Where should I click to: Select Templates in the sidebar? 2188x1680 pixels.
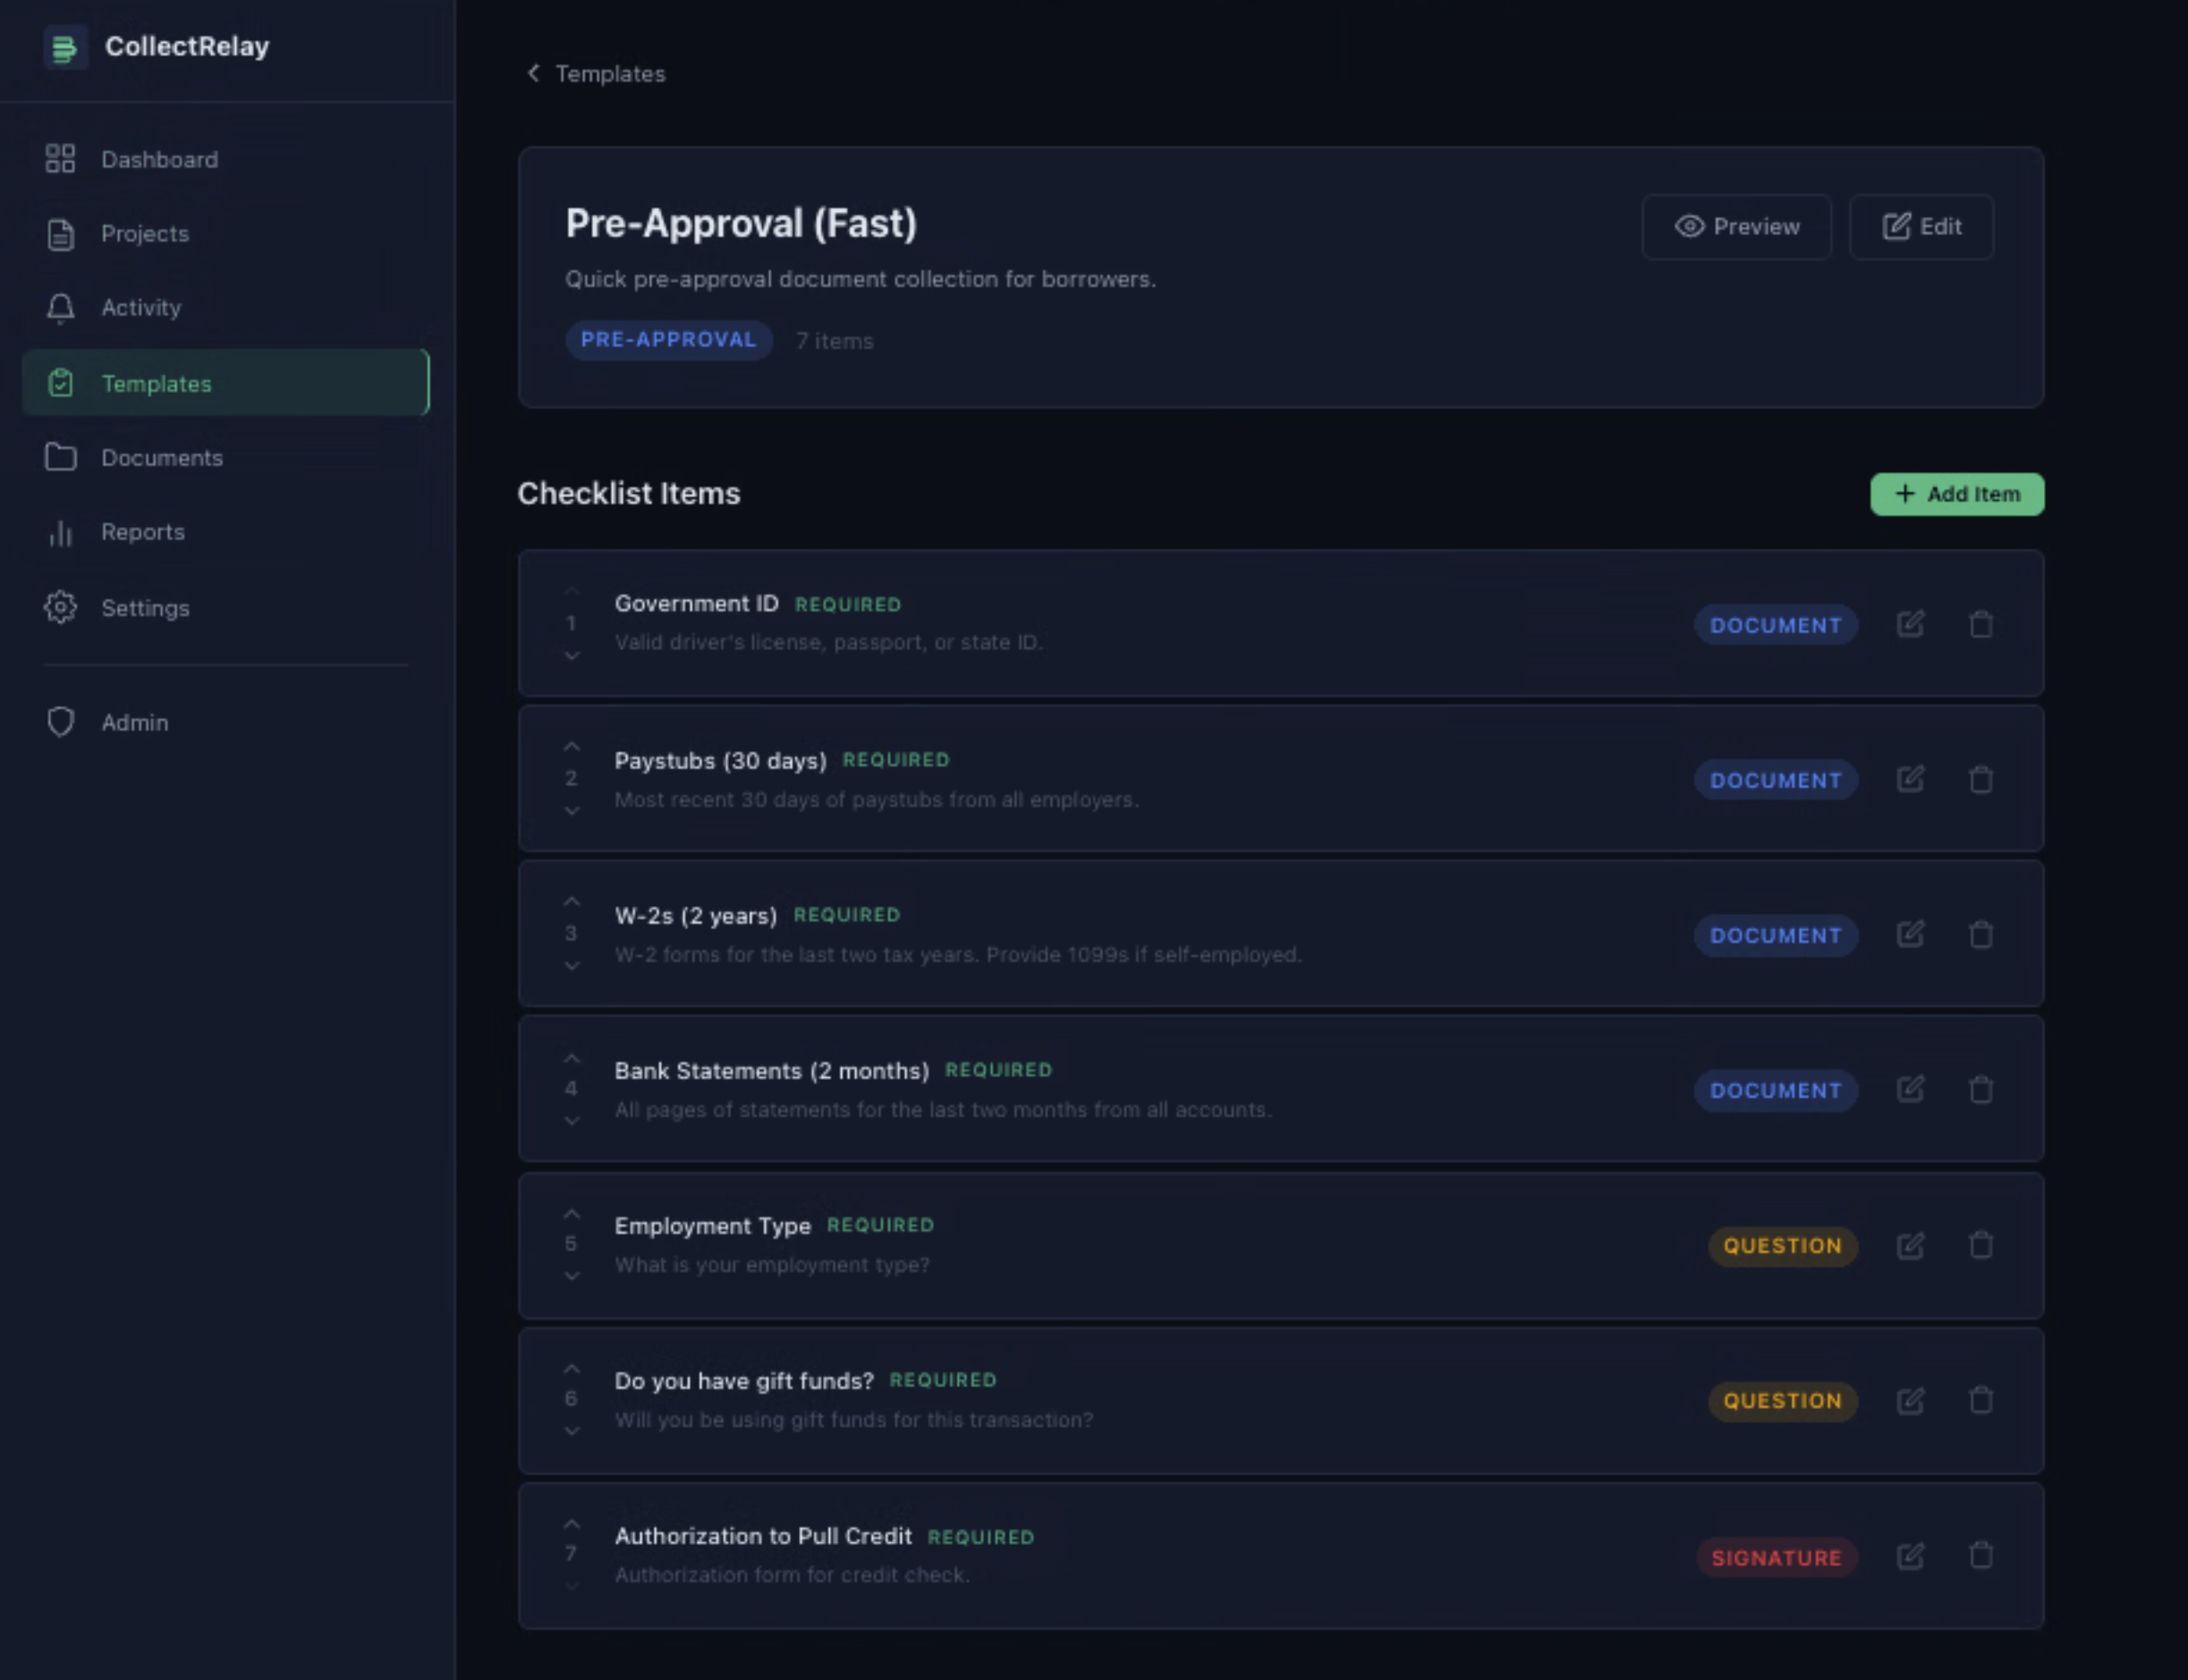[x=156, y=384]
